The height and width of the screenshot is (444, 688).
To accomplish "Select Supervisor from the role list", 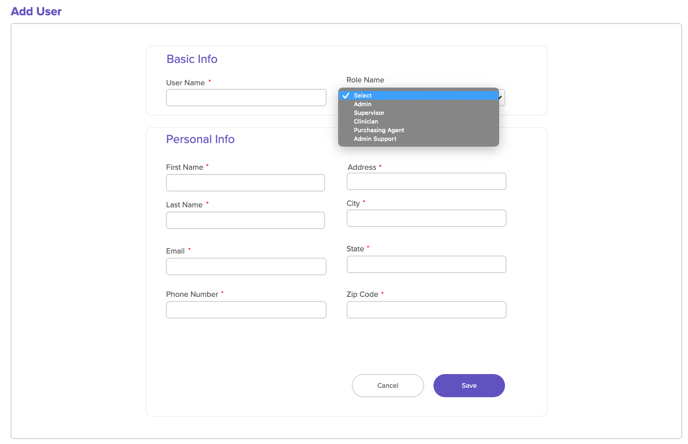I will (369, 113).
